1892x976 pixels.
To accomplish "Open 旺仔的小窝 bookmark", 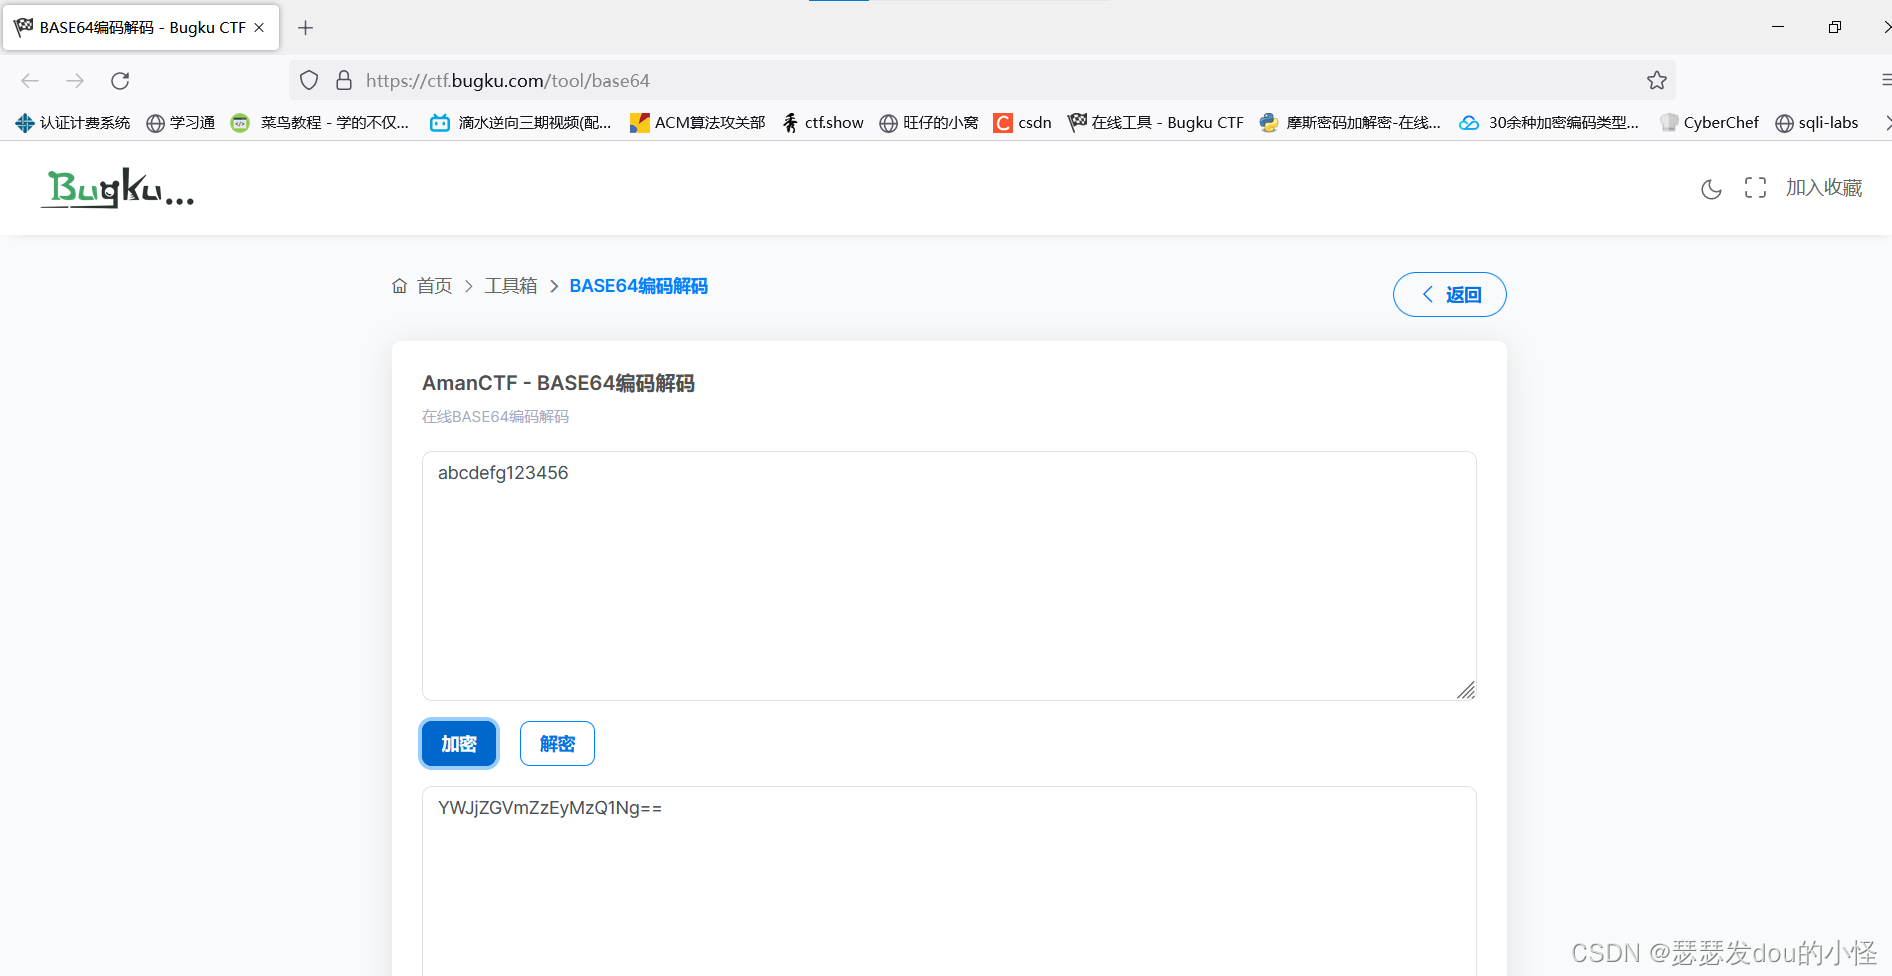I will pyautogui.click(x=929, y=122).
